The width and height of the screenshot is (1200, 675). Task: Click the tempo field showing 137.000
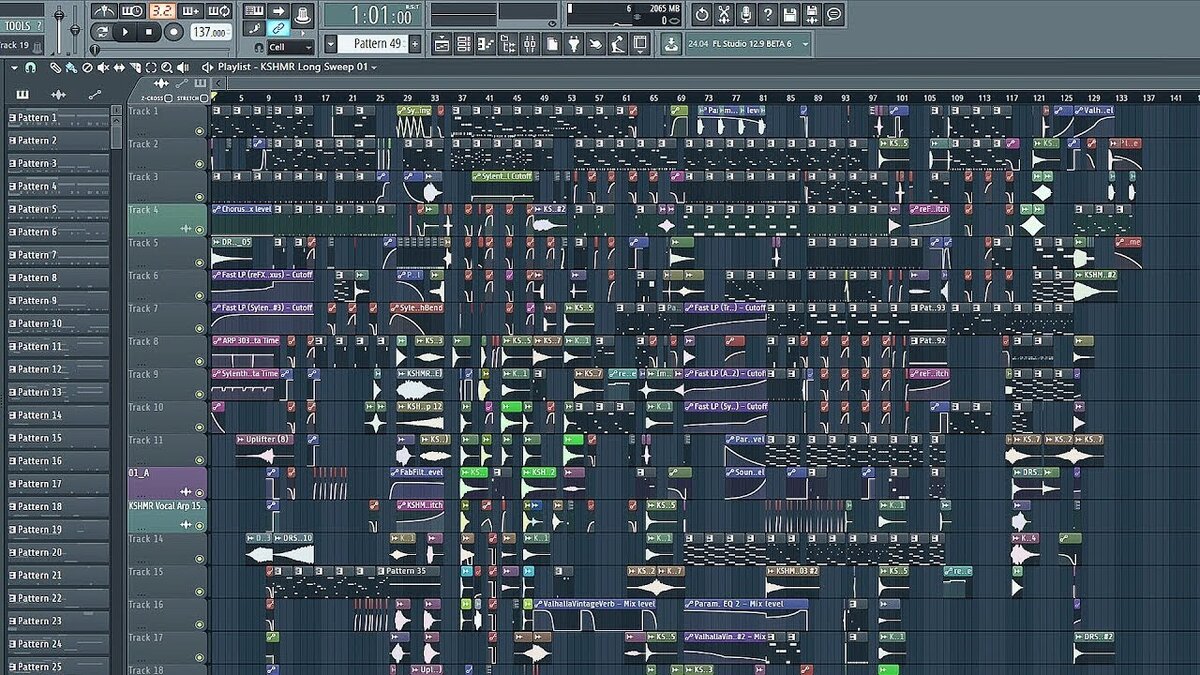pos(211,32)
